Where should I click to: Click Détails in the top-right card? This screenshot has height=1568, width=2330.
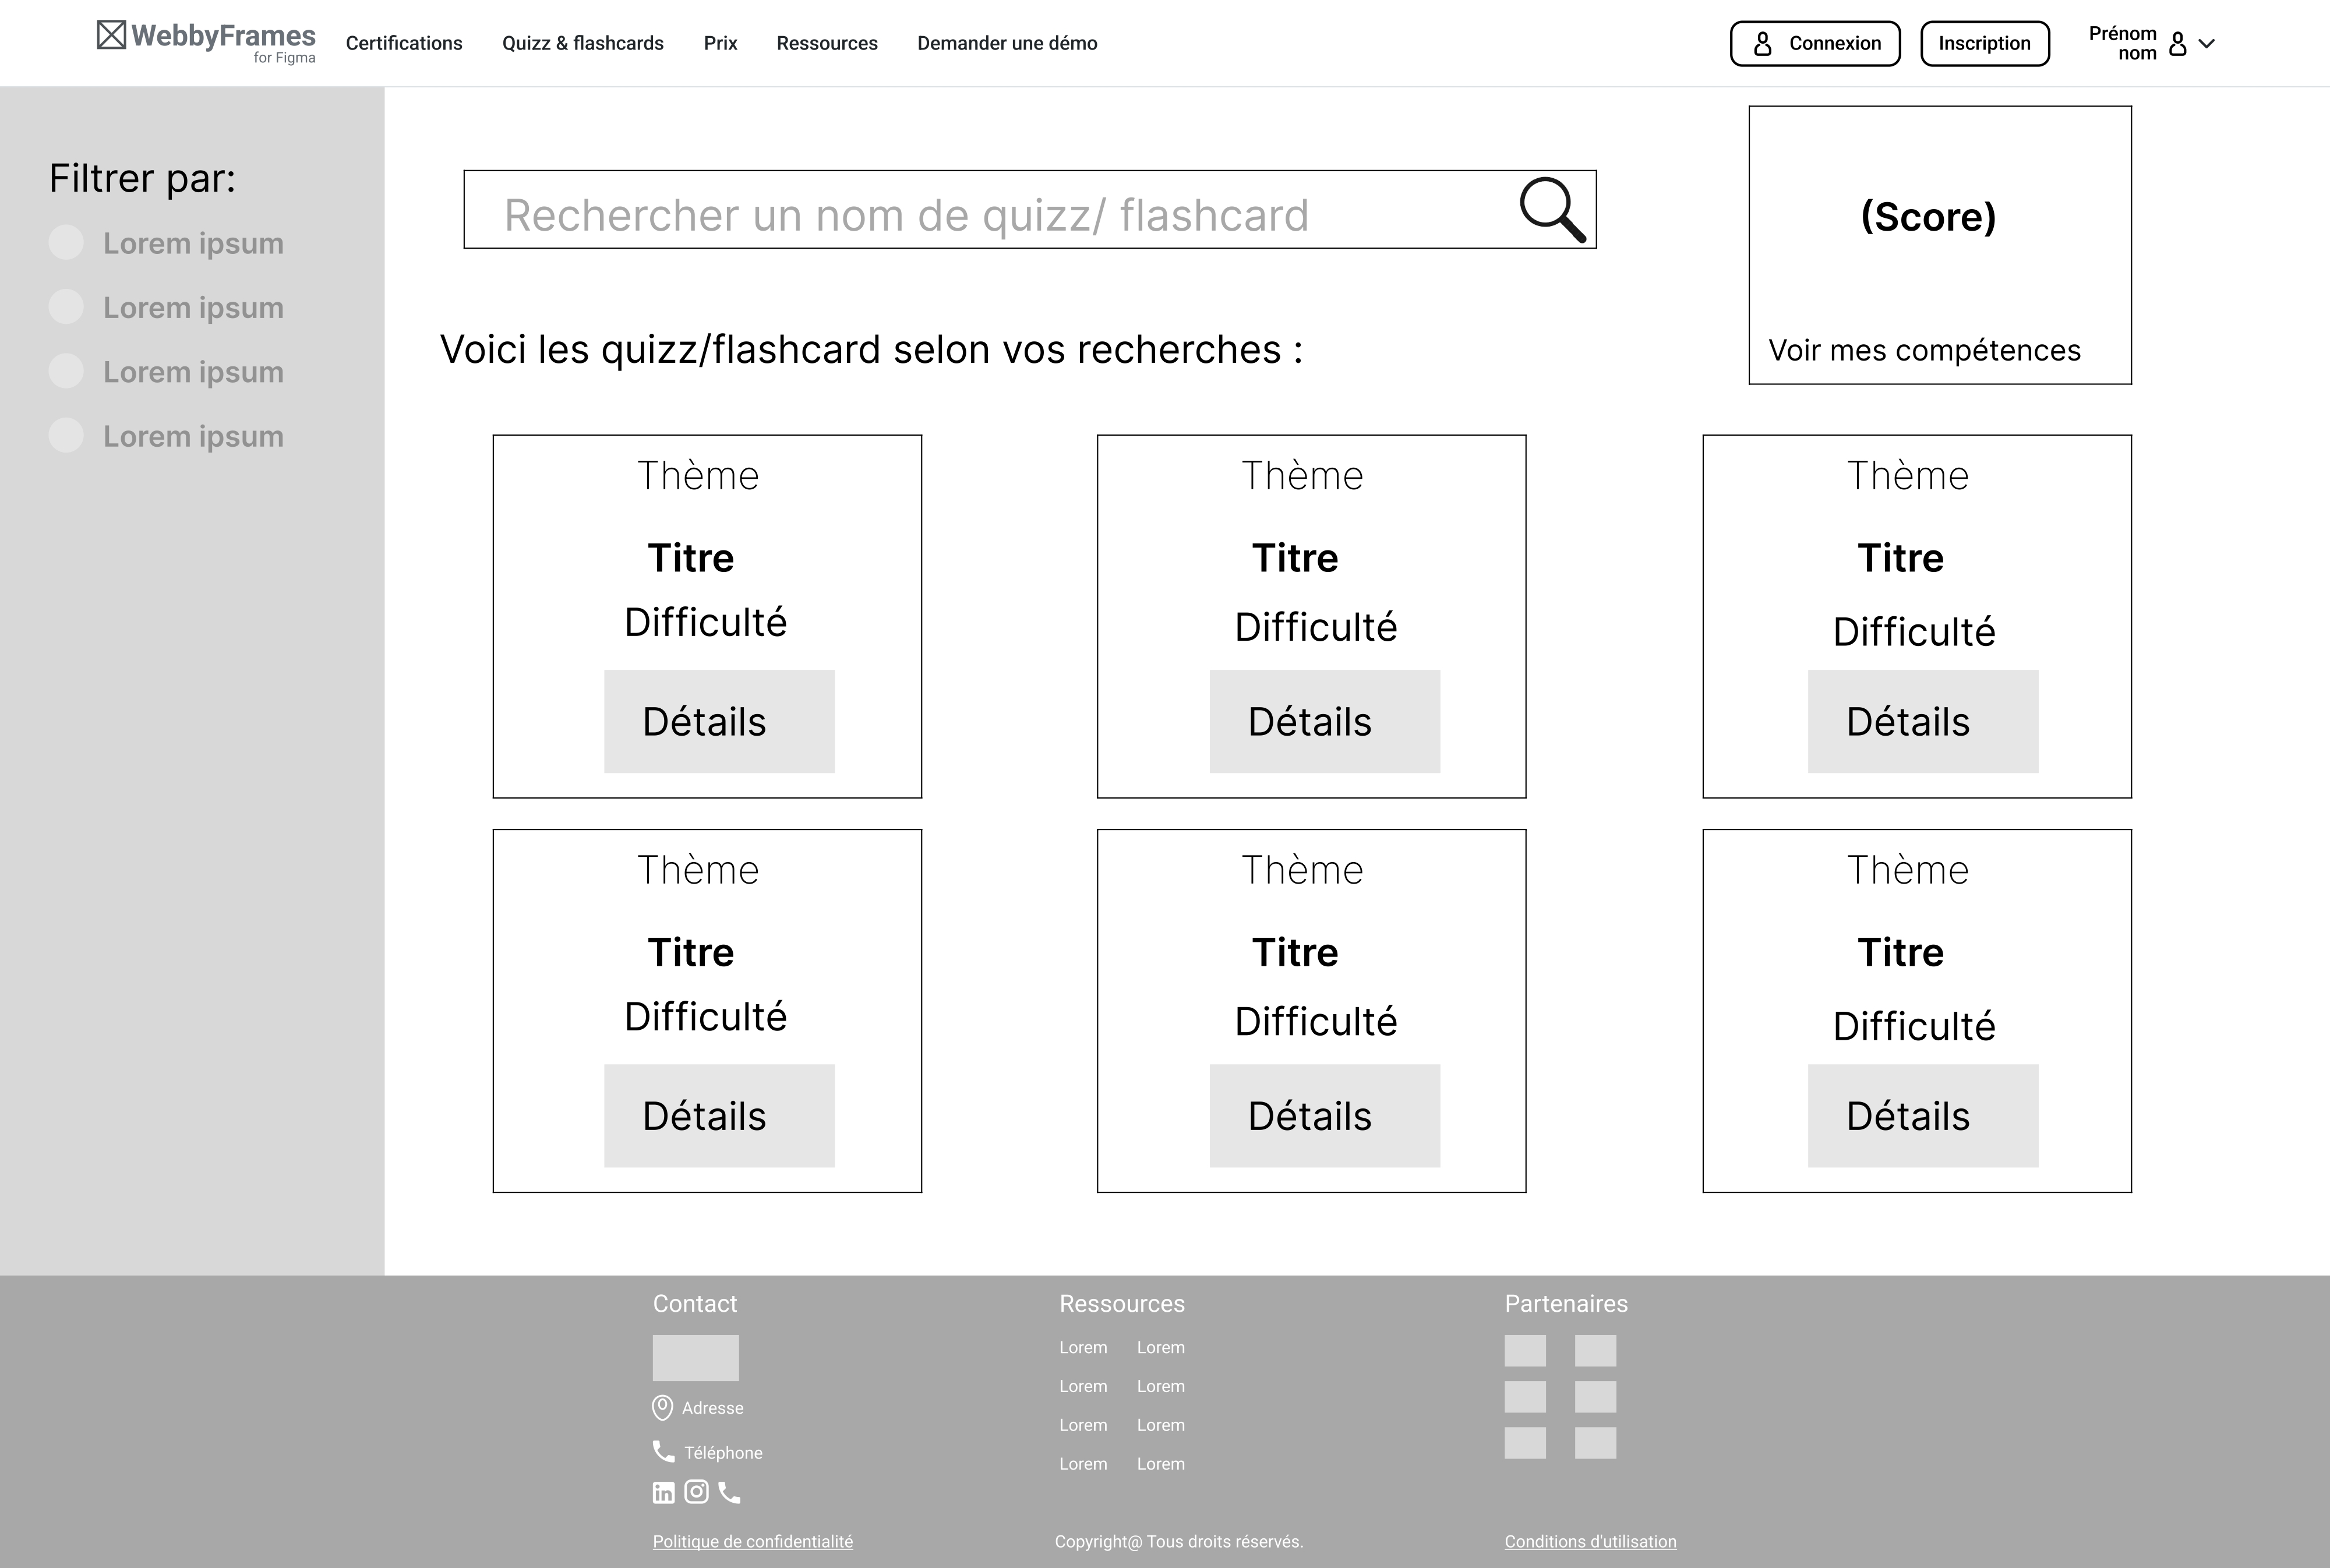pos(1923,721)
